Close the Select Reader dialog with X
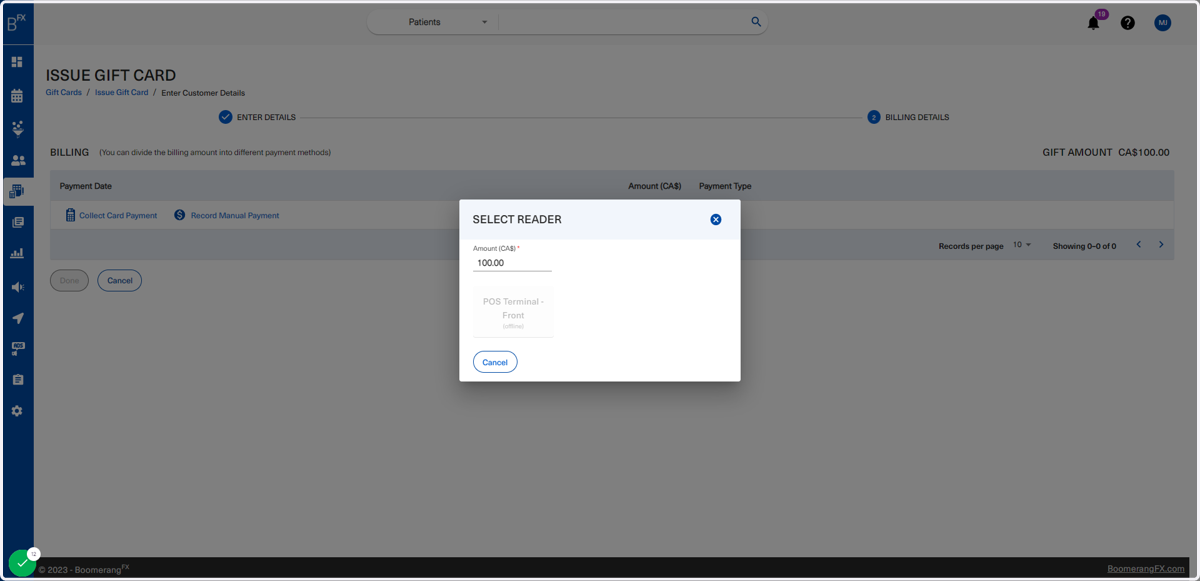 (x=716, y=219)
